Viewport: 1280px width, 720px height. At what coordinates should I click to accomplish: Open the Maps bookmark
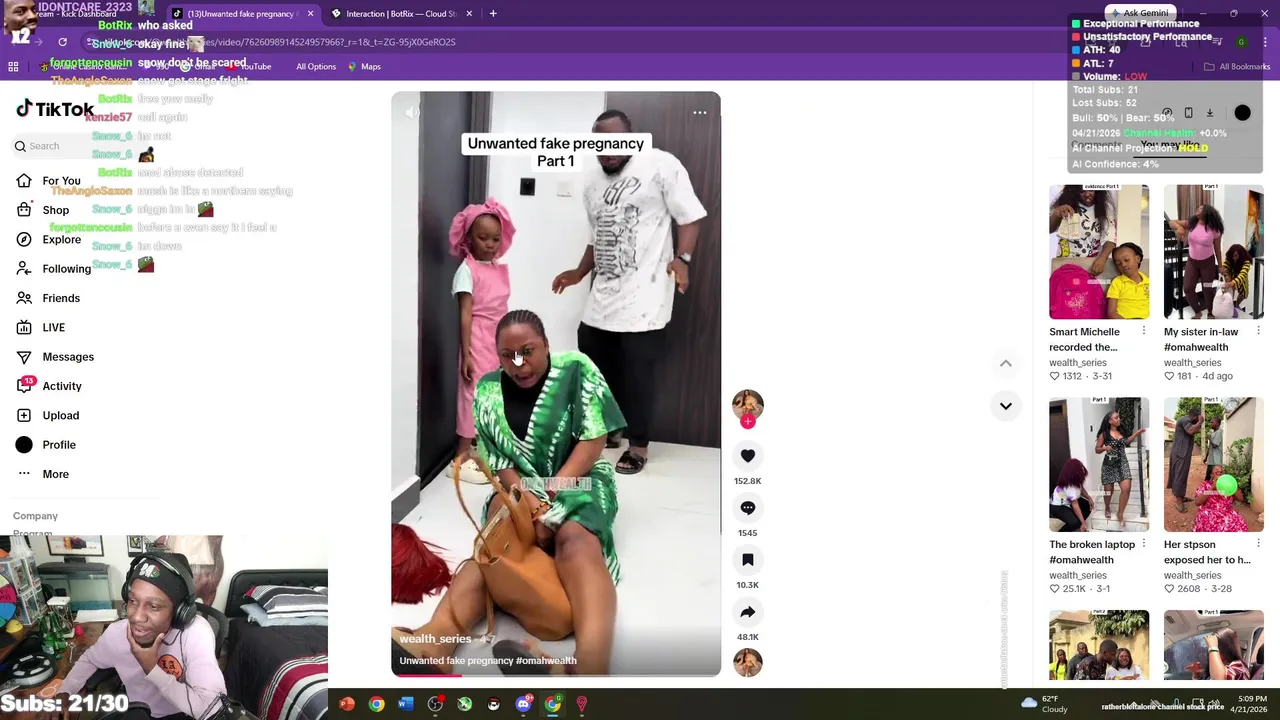coord(364,67)
